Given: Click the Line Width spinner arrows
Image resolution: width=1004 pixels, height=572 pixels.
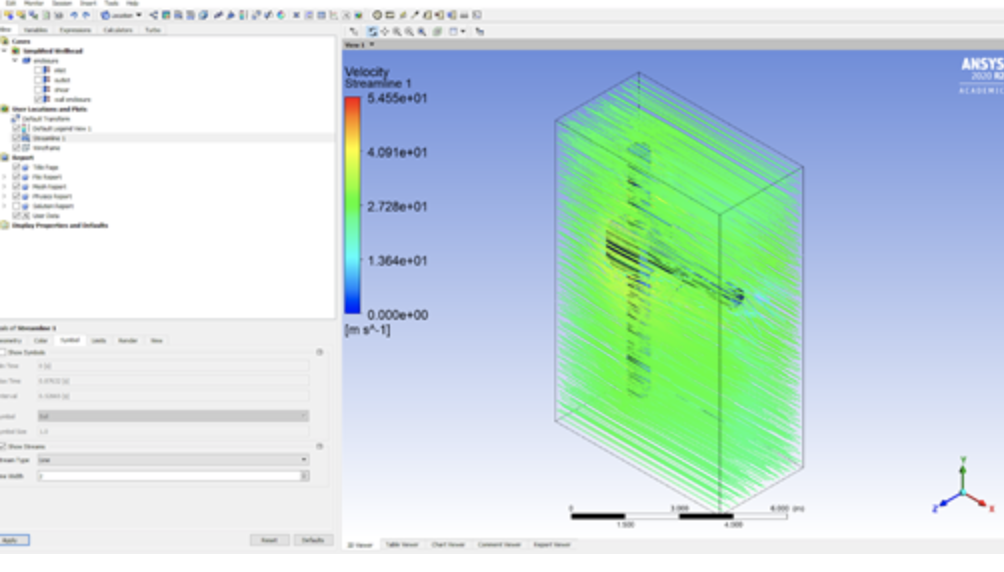Looking at the screenshot, I should (305, 476).
